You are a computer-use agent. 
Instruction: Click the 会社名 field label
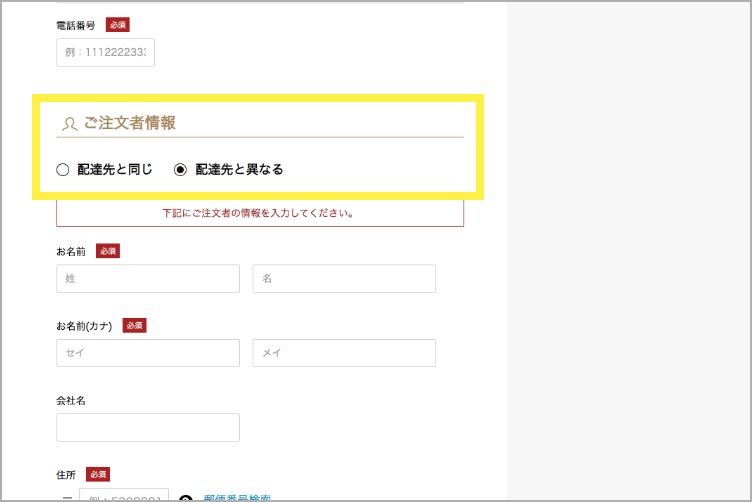[x=71, y=400]
